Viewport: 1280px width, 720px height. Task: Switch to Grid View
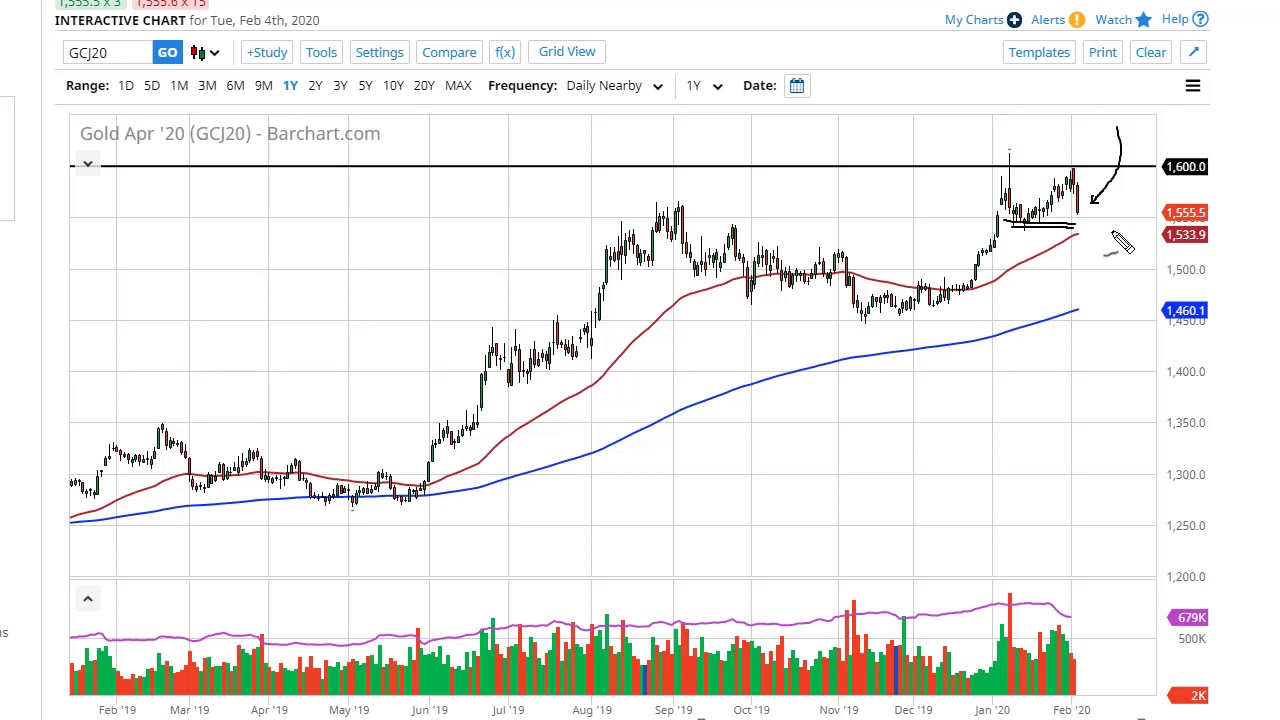click(x=567, y=52)
